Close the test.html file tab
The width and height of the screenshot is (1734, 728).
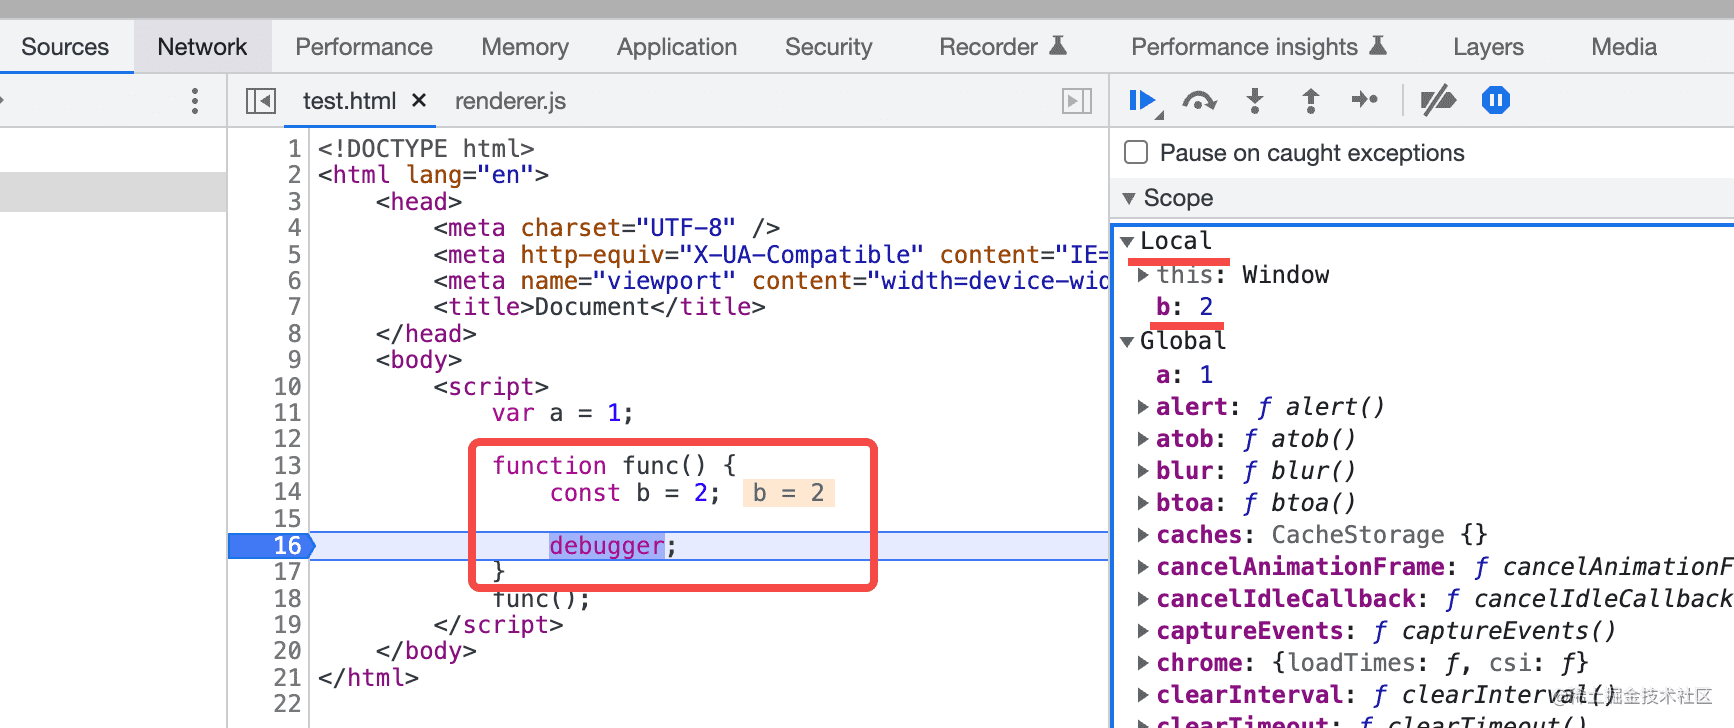(x=419, y=100)
